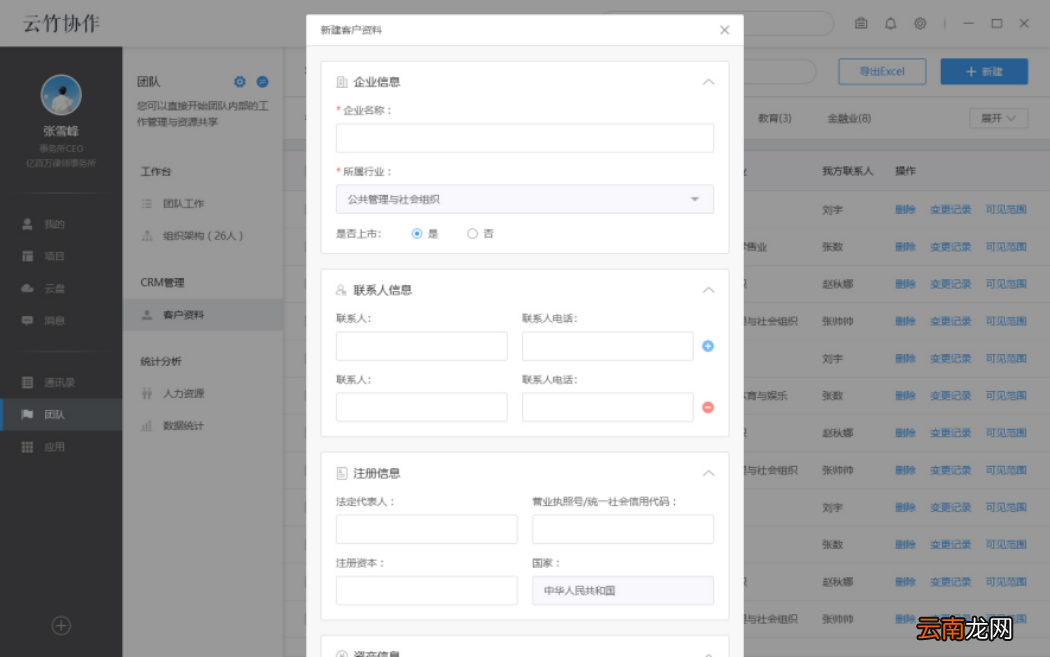This screenshot has height=657, width=1050.
Task: Open the settings gear in title bar
Action: (x=920, y=23)
